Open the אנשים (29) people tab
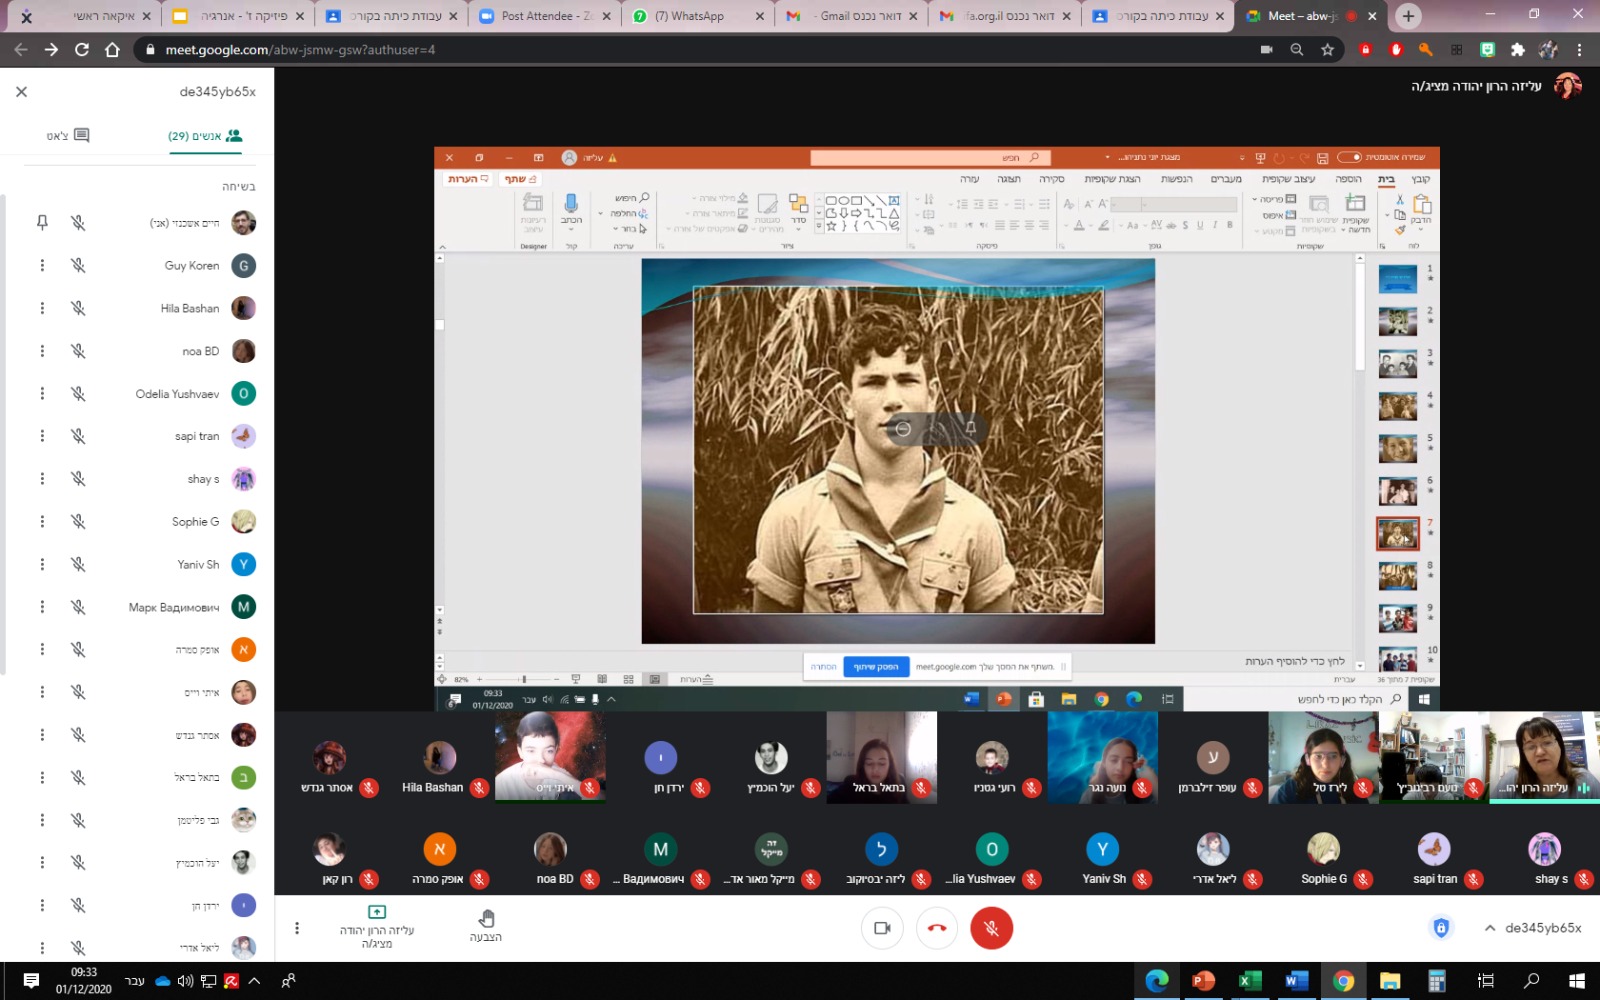The width and height of the screenshot is (1600, 1000). point(205,135)
